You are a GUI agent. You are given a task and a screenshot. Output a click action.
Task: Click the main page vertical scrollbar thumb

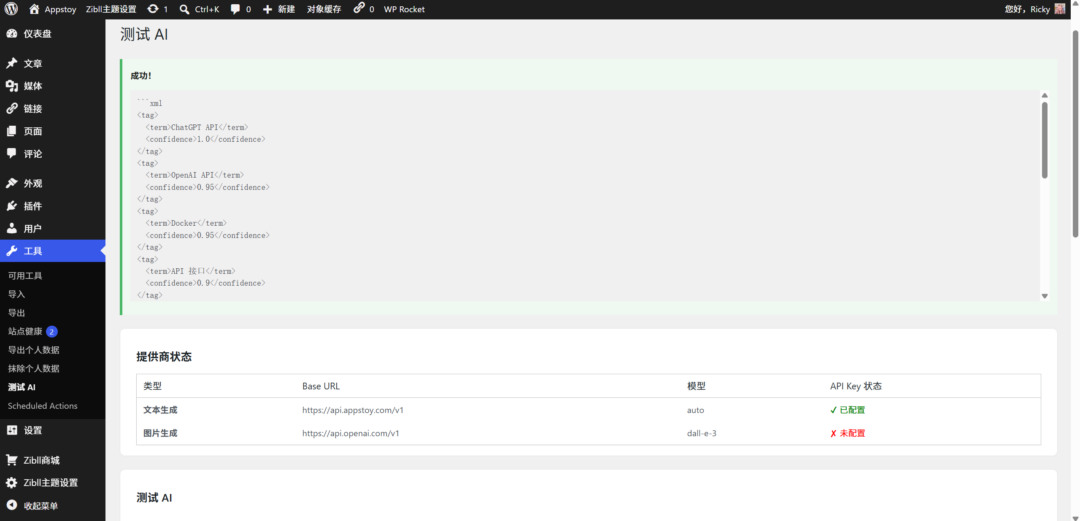(x=1075, y=134)
